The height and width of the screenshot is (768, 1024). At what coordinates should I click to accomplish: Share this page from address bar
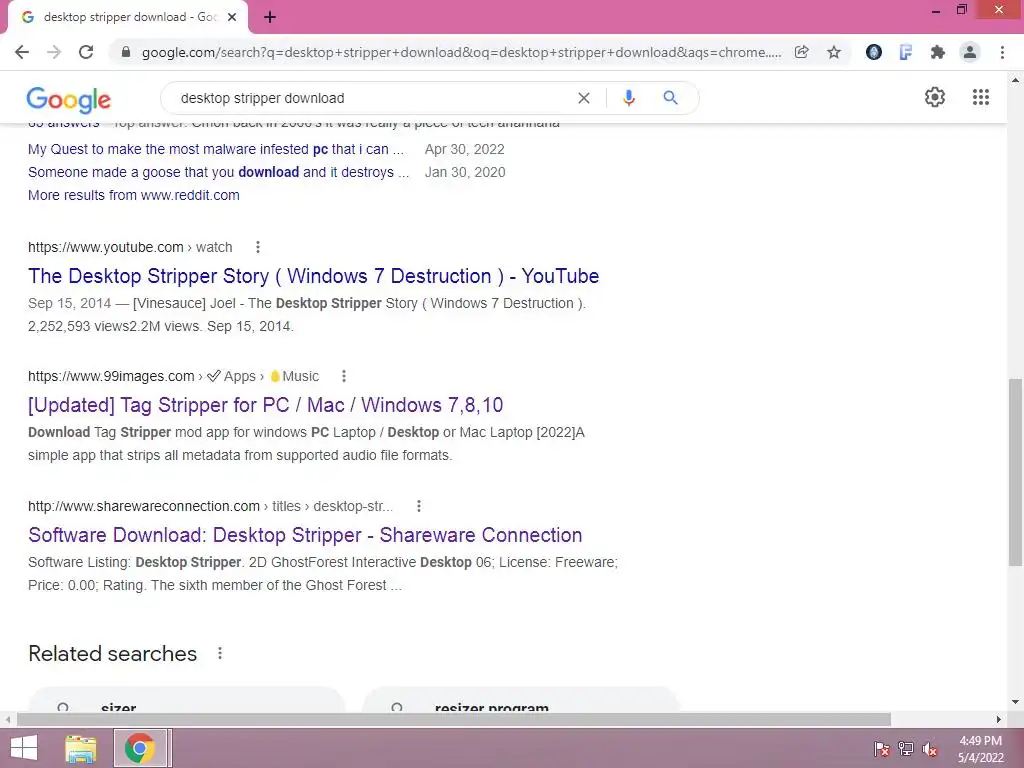coord(801,52)
